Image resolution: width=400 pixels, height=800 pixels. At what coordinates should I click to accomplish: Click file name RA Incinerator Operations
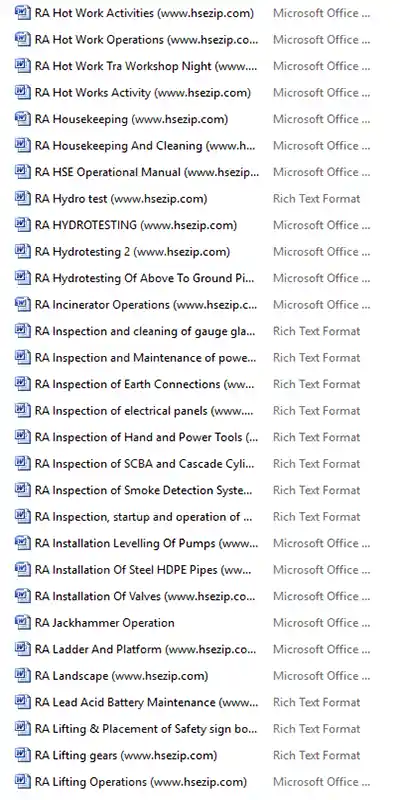[x=146, y=305]
